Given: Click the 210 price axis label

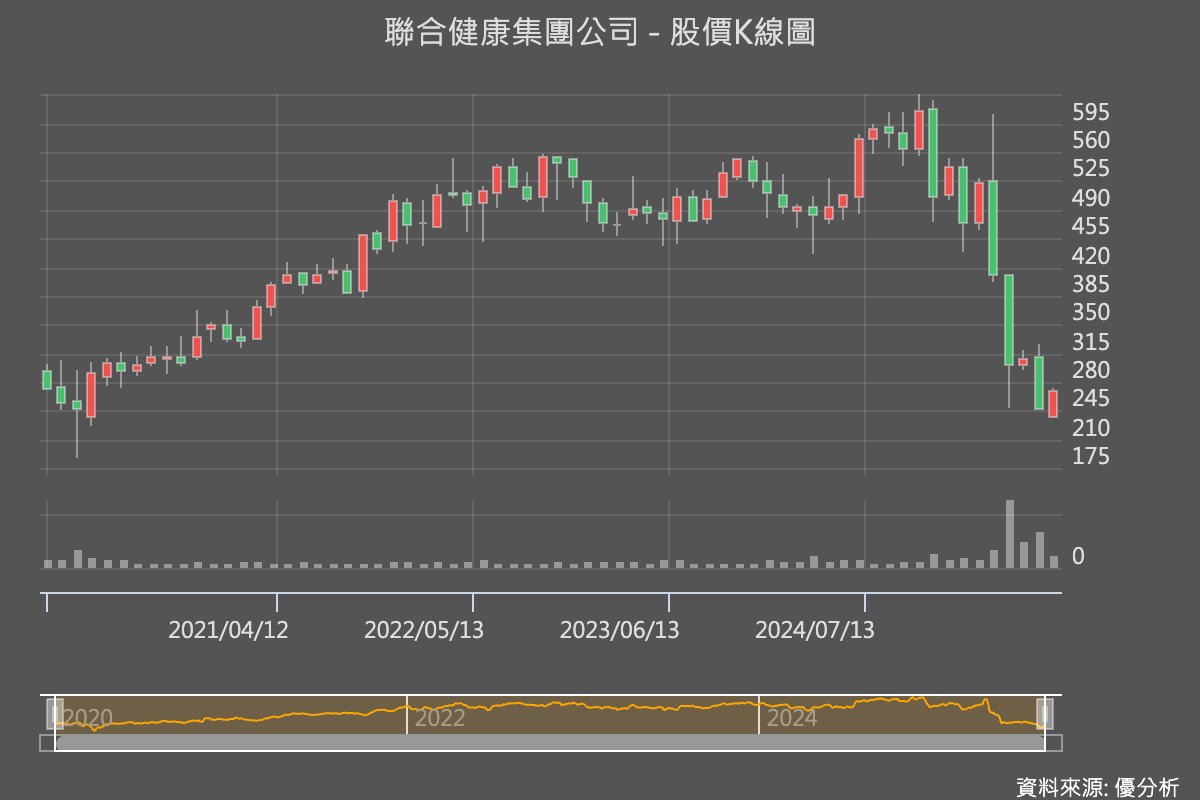Looking at the screenshot, I should (x=1091, y=428).
